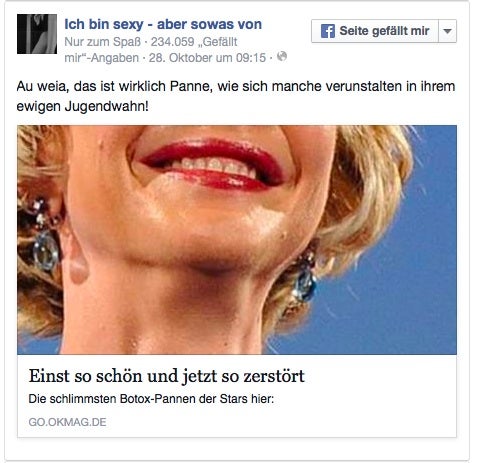This screenshot has width=478, height=463.
Task: Click the Facebook logo in the like button
Action: click(328, 31)
